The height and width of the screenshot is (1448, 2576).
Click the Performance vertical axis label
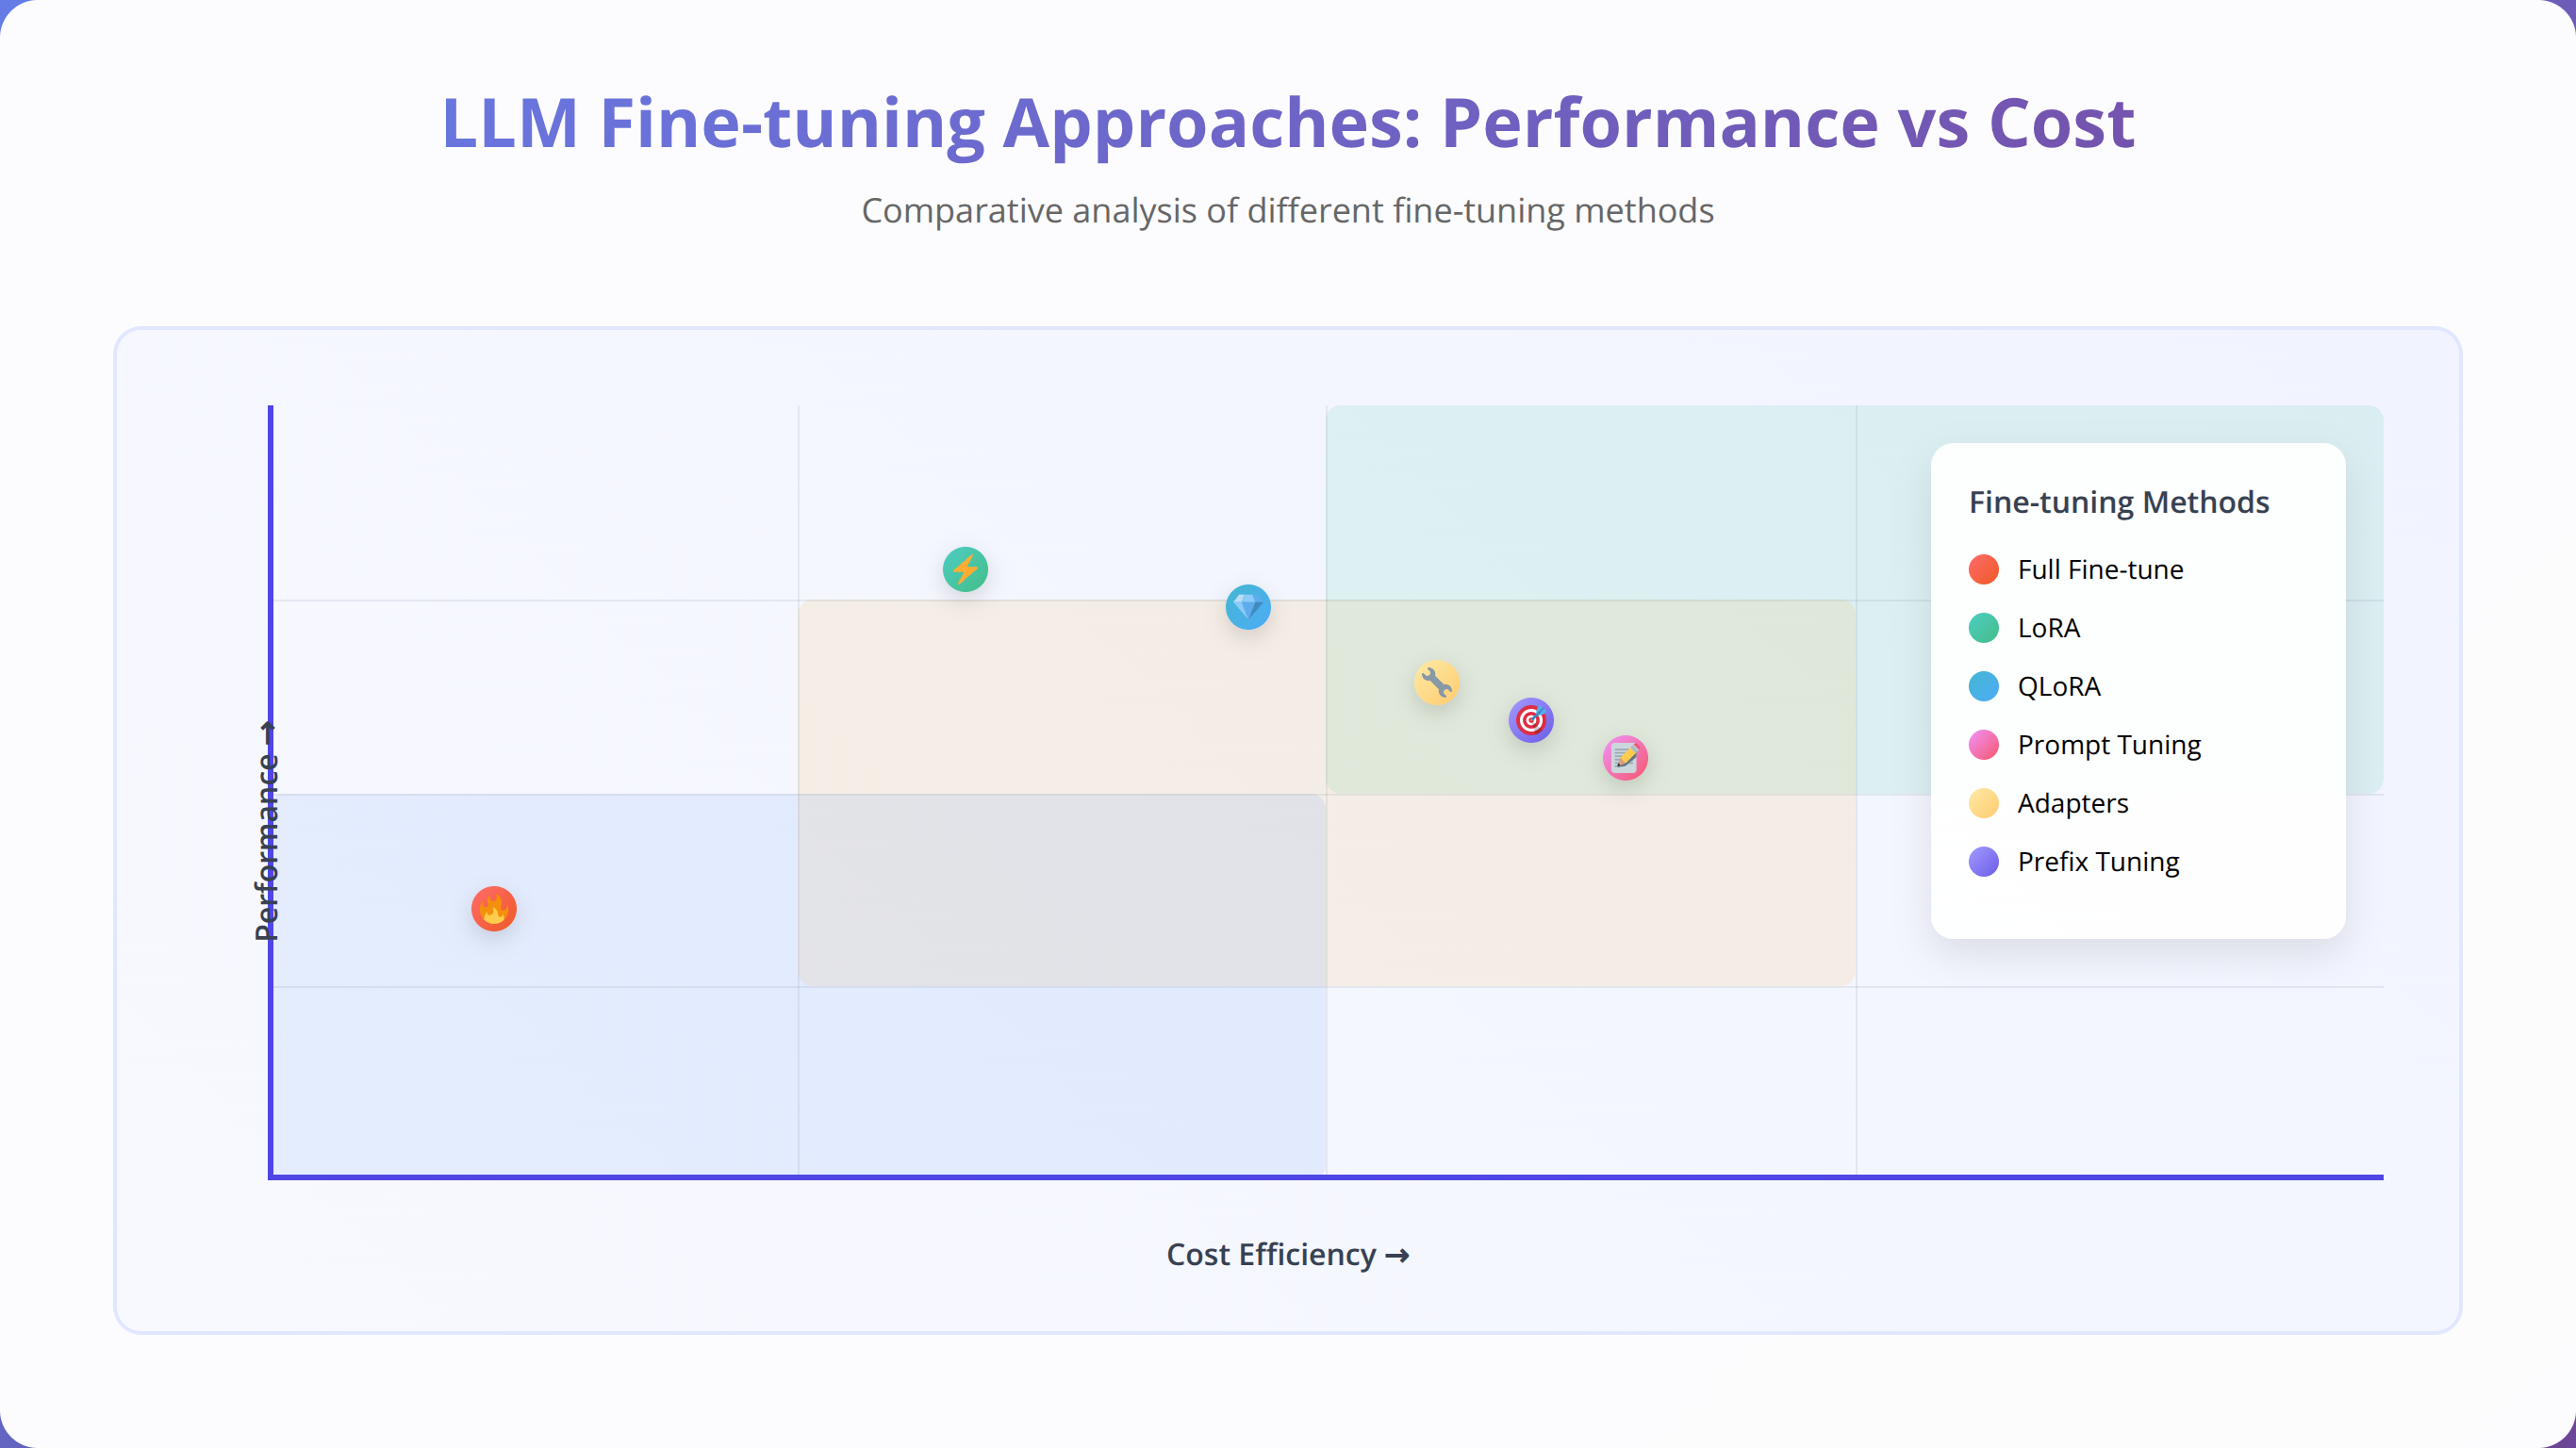[267, 831]
